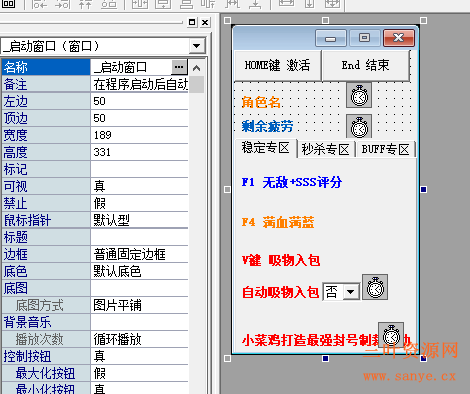Click the empty 底图 value field
470x394 pixels.
[139, 288]
